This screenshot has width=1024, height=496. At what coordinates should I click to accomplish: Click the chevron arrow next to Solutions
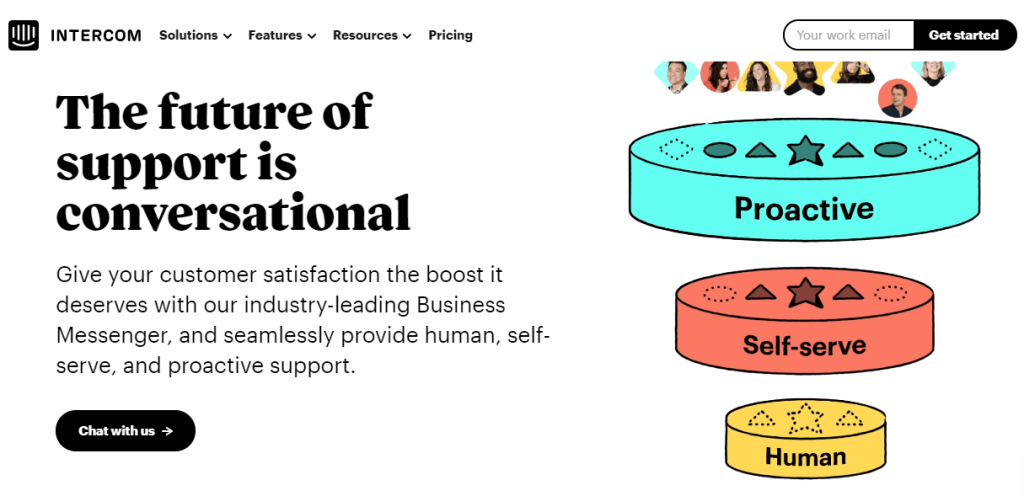(x=227, y=37)
